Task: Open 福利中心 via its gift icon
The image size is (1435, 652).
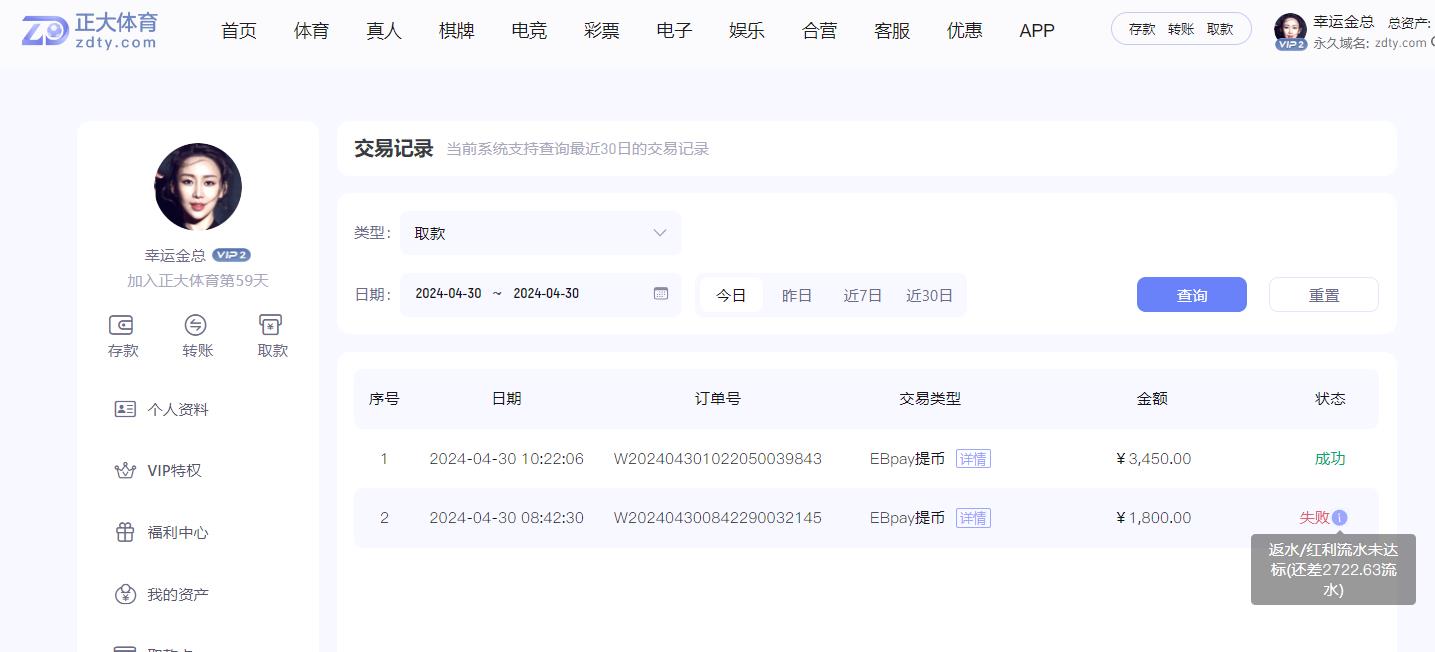Action: click(x=125, y=533)
